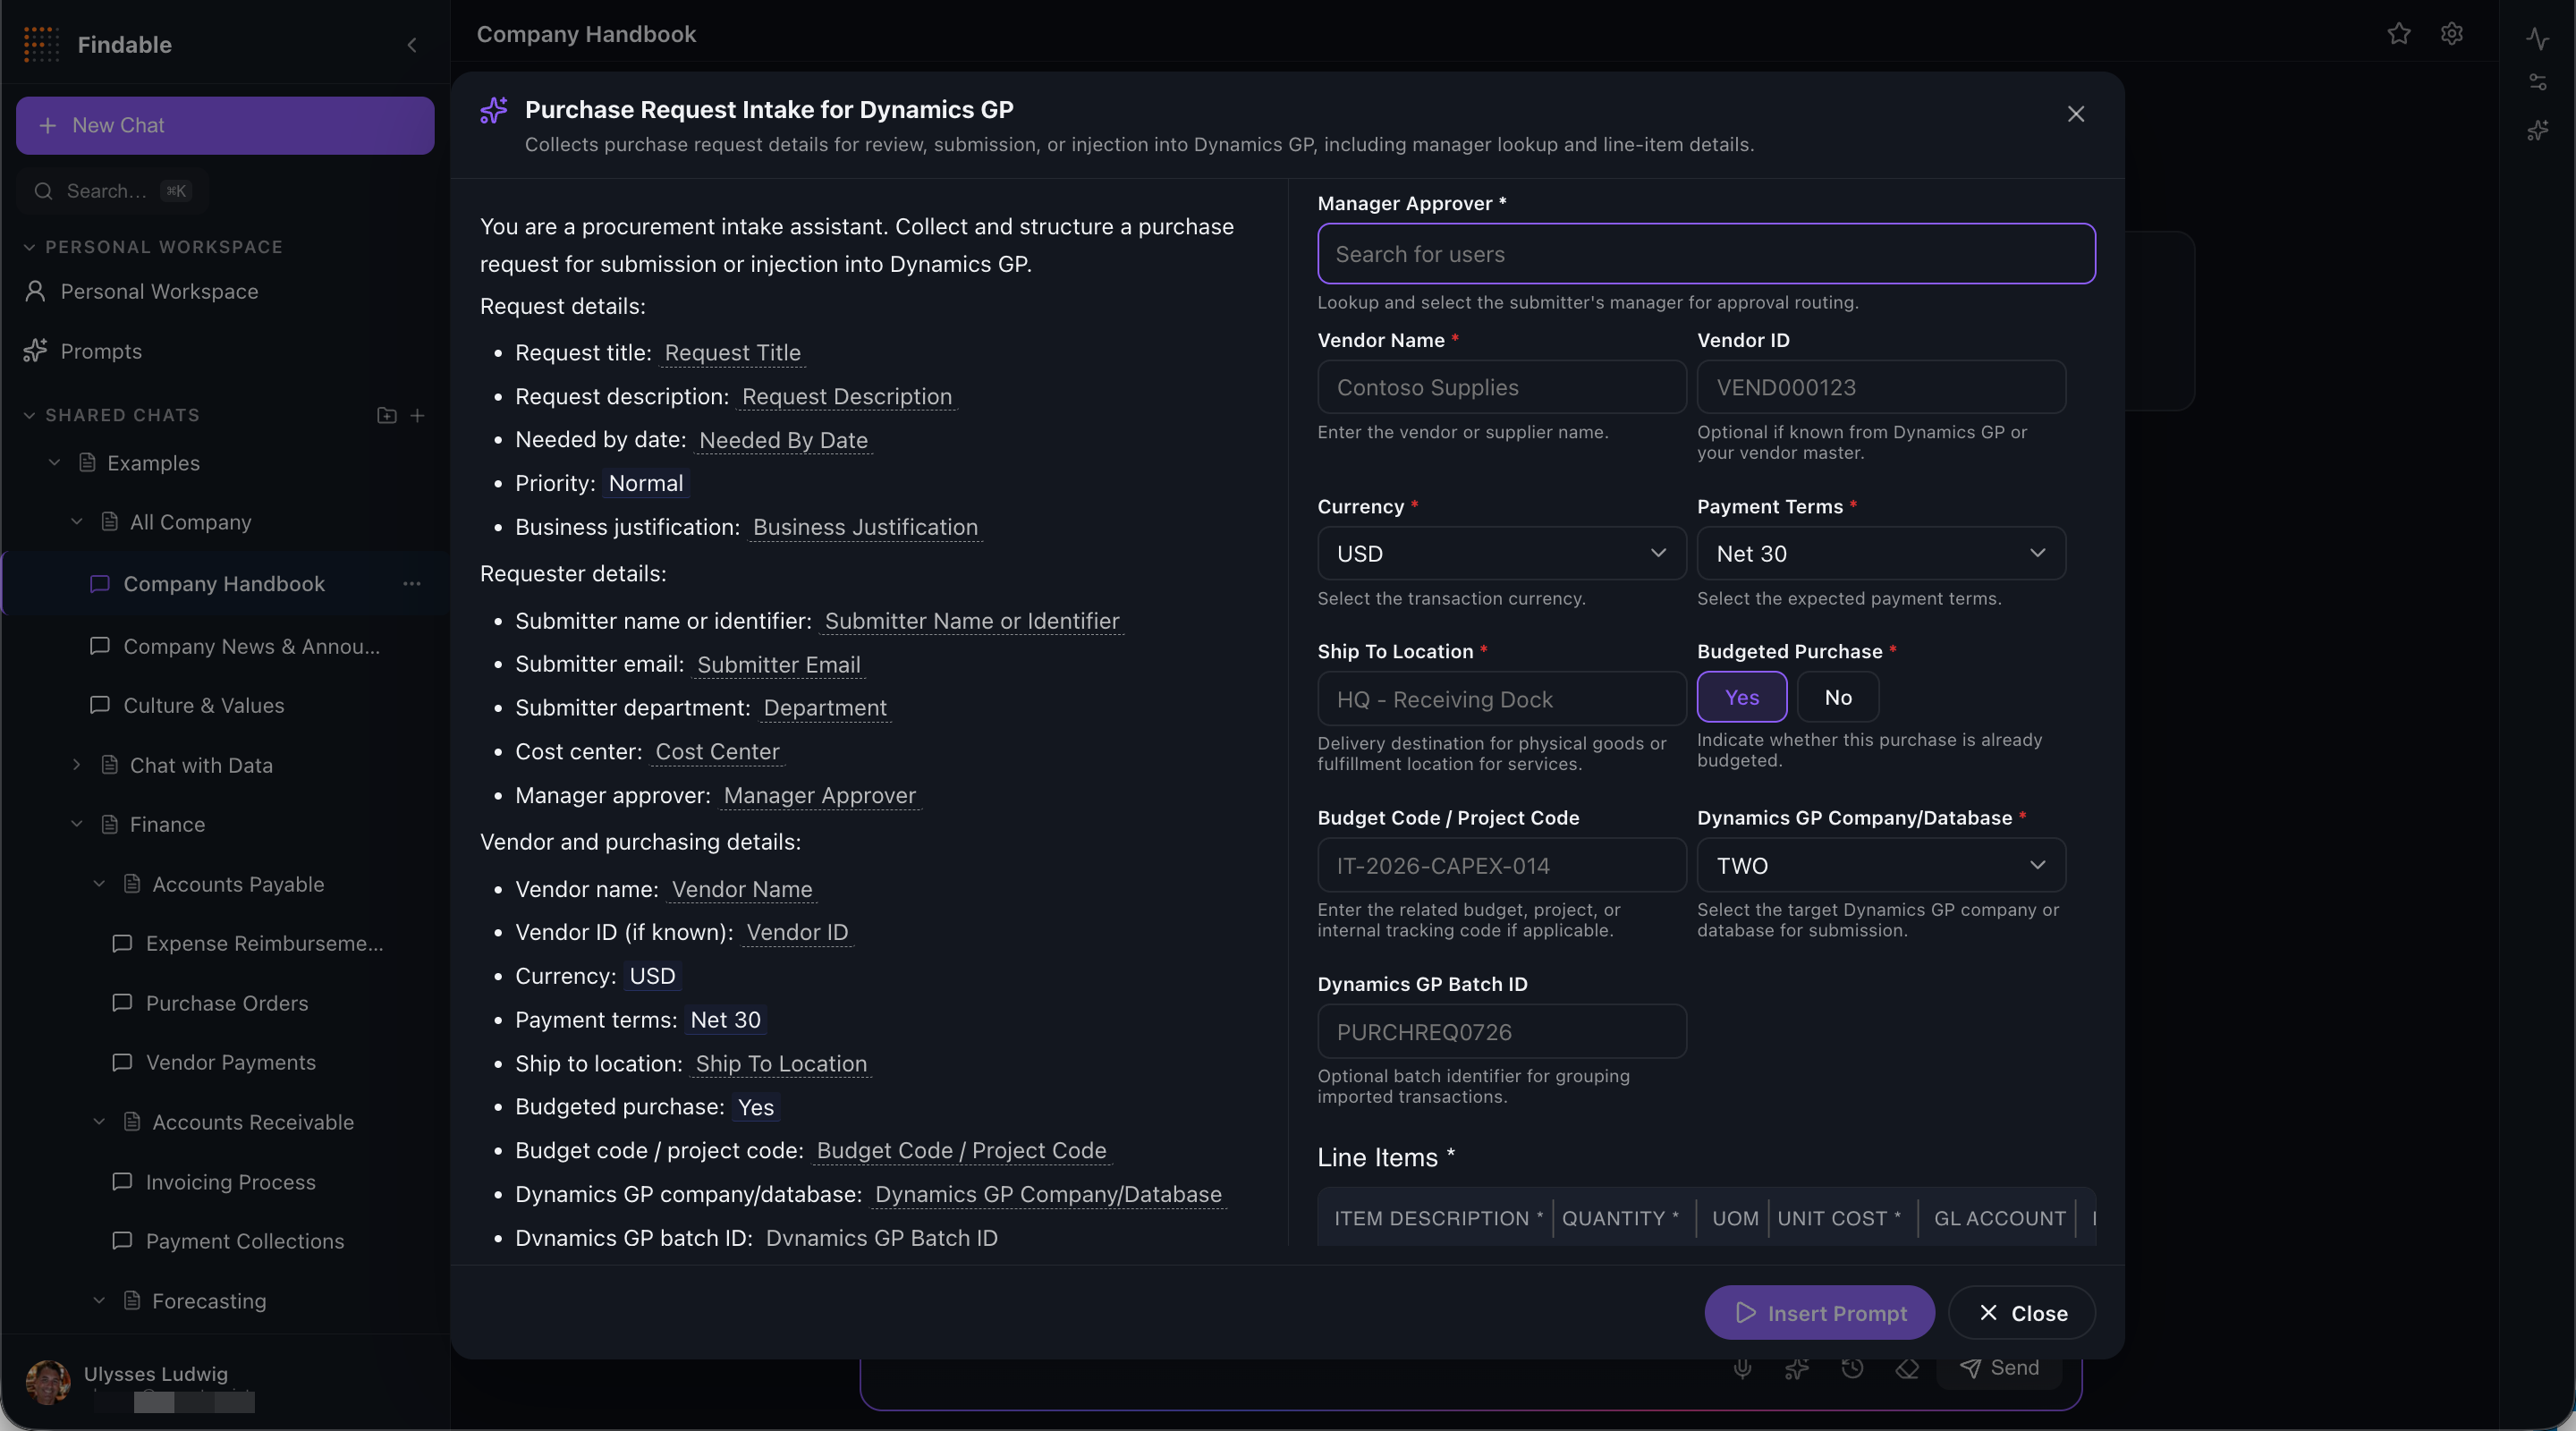The width and height of the screenshot is (2576, 1431).
Task: Open the Company Handbook chat
Action: point(224,583)
